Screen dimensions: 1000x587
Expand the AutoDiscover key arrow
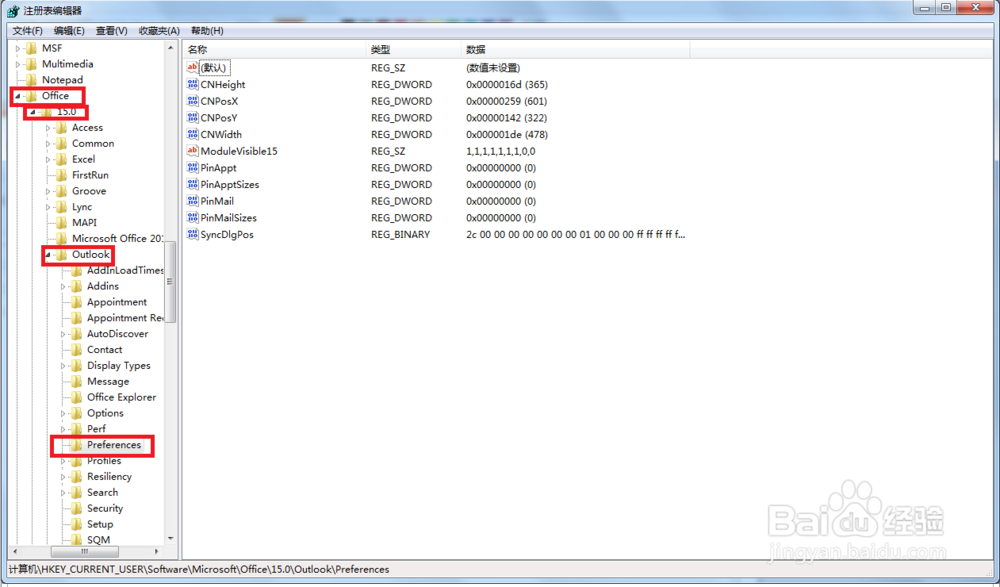pos(63,334)
